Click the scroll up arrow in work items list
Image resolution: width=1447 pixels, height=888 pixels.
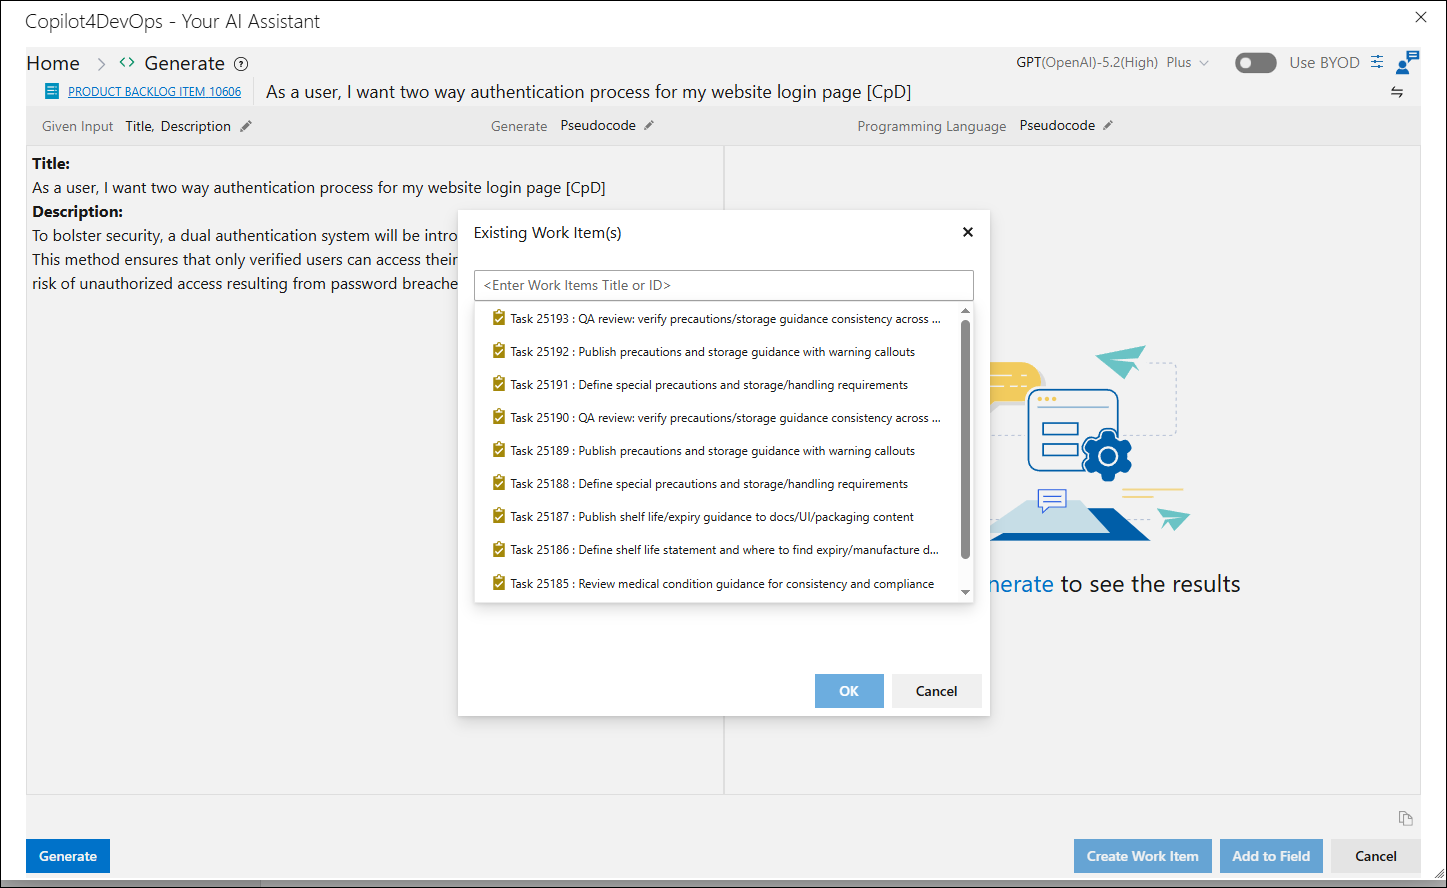pyautogui.click(x=965, y=311)
